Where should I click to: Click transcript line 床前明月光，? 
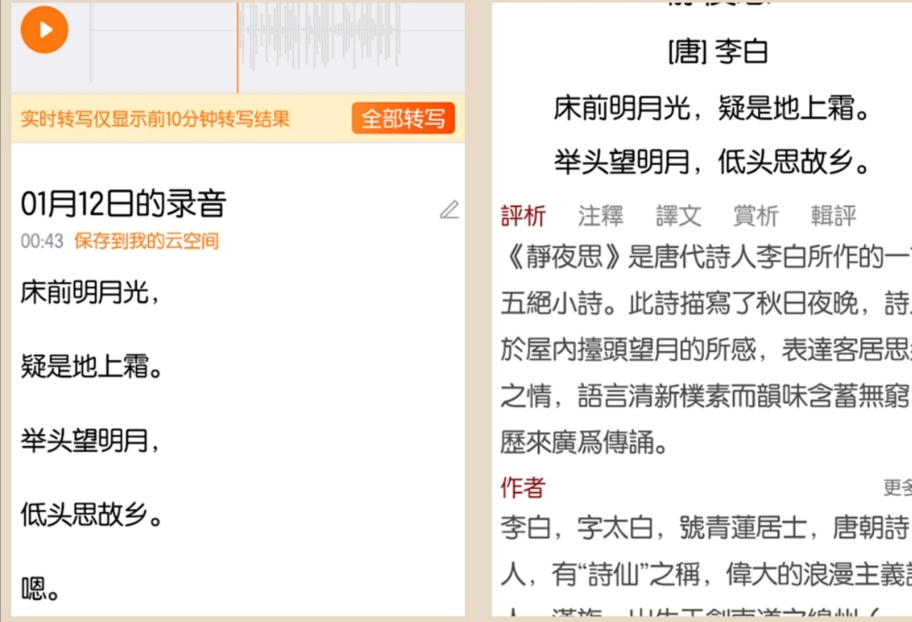click(90, 292)
